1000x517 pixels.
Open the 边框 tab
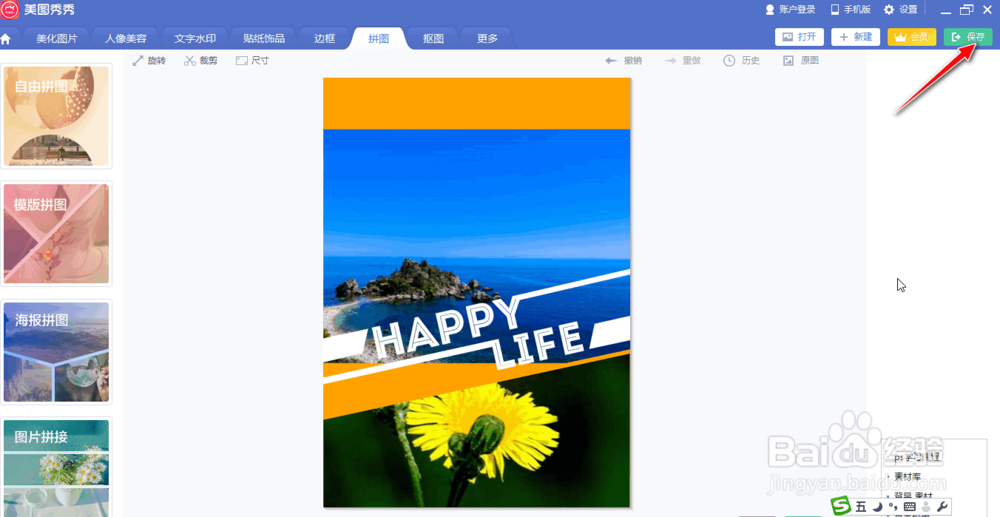pyautogui.click(x=325, y=38)
